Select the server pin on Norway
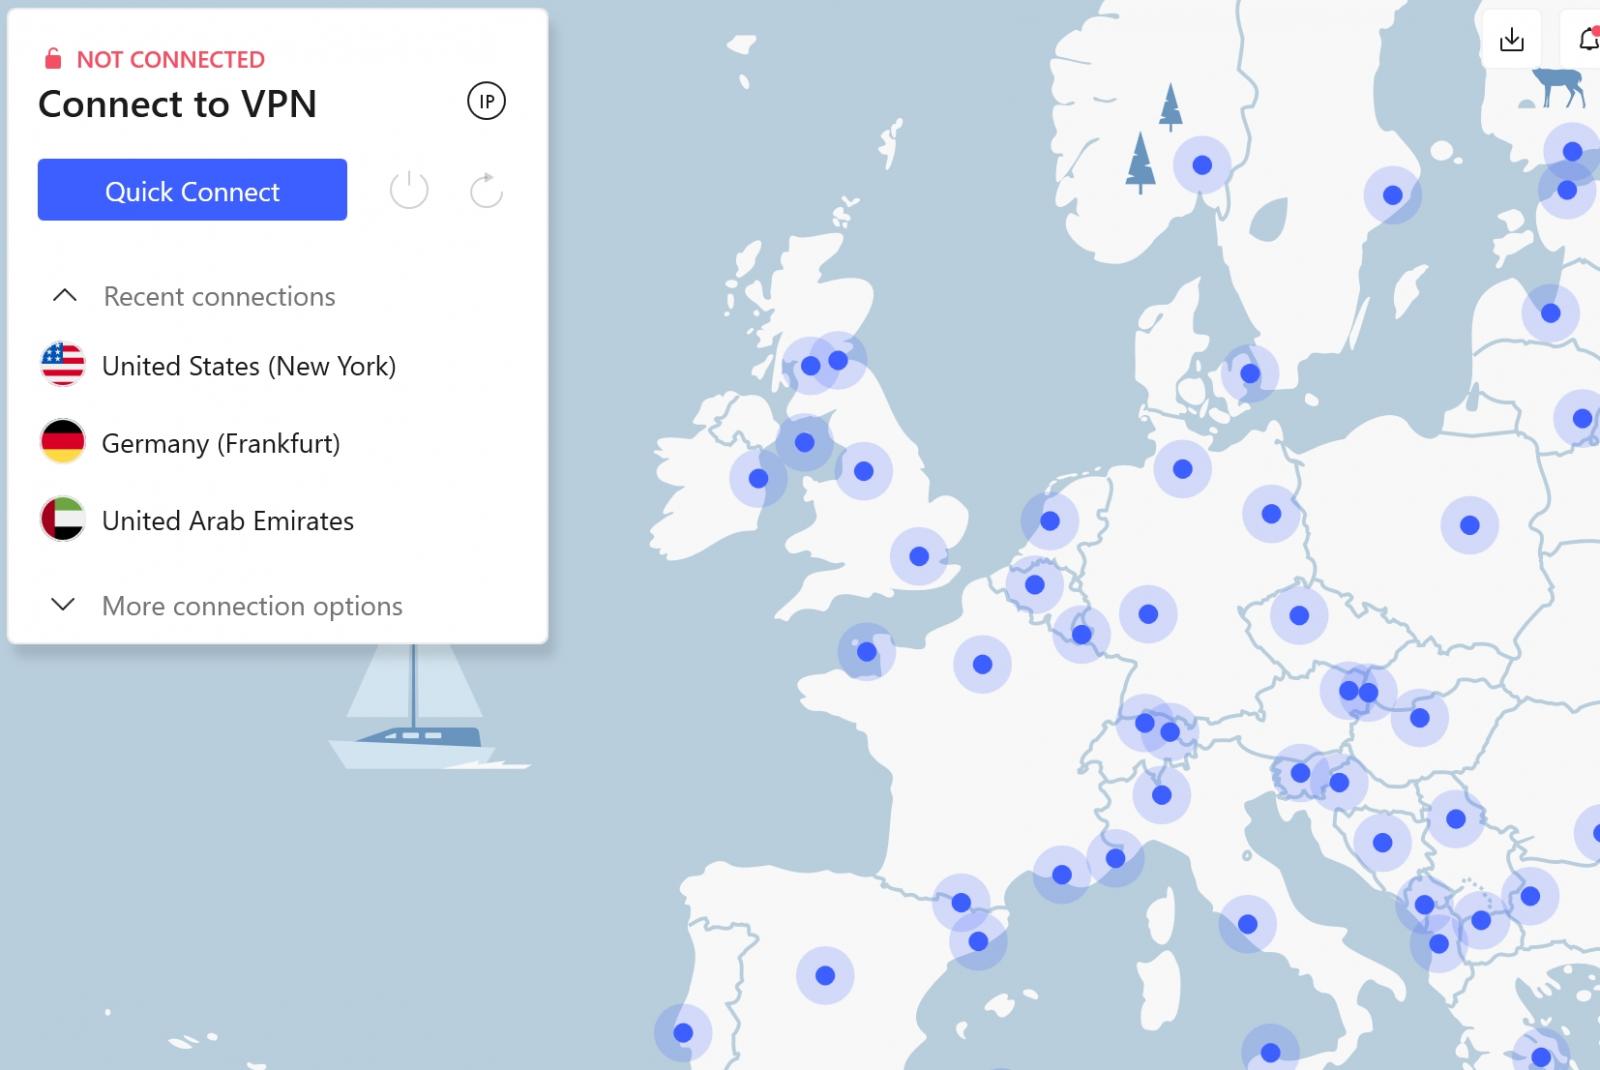Viewport: 1600px width, 1070px height. tap(1201, 163)
